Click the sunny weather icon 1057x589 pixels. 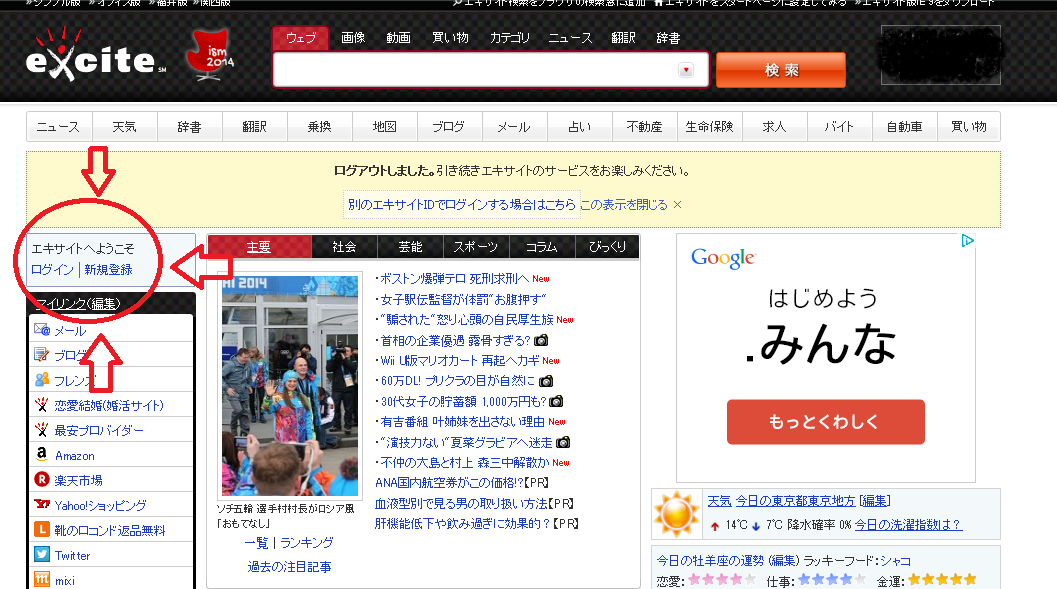[x=677, y=514]
